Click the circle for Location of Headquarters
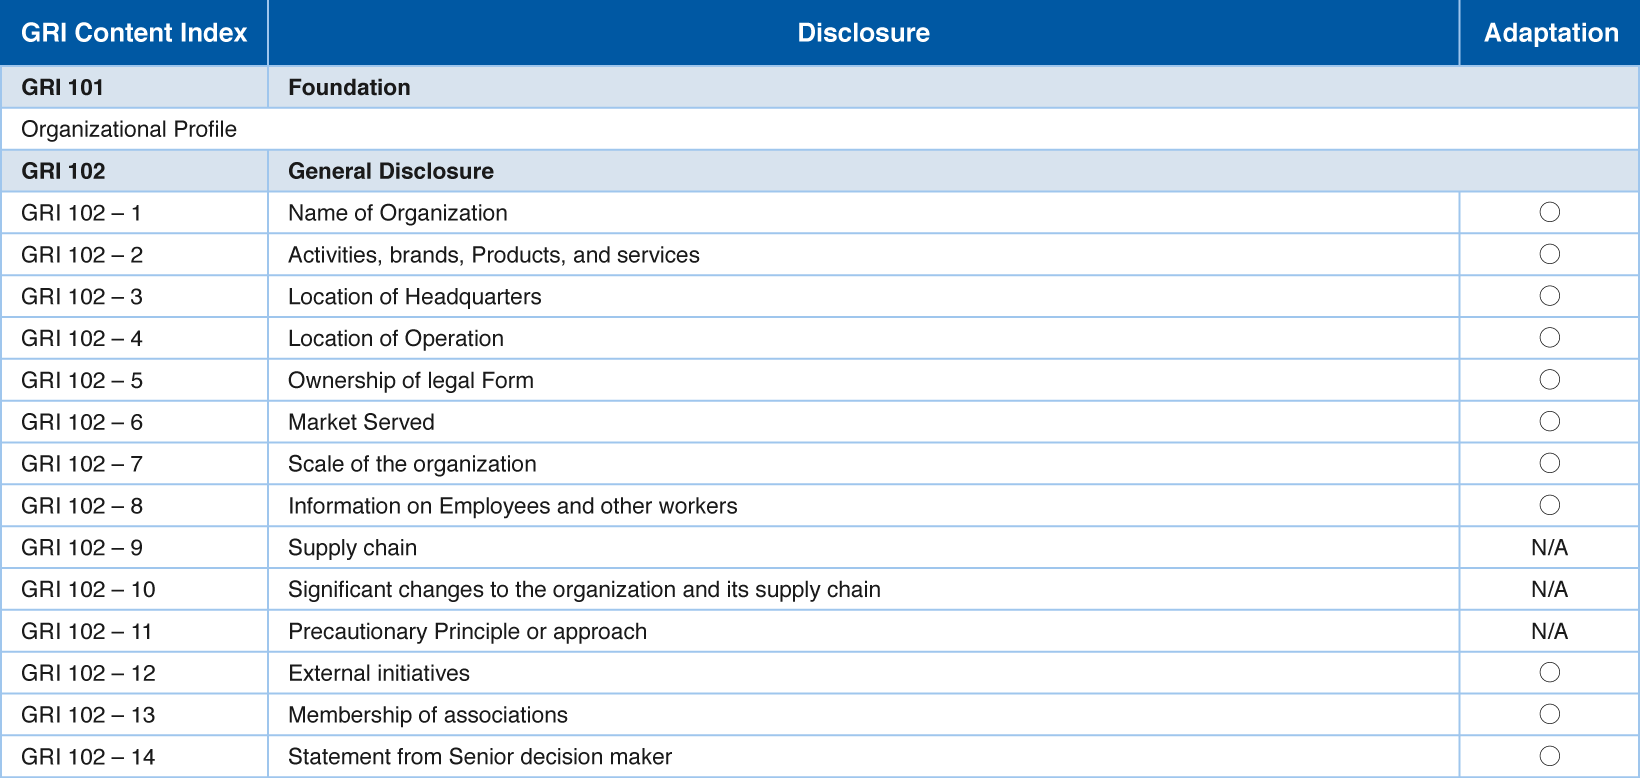Viewport: 1640px width, 778px height. pyautogui.click(x=1550, y=296)
